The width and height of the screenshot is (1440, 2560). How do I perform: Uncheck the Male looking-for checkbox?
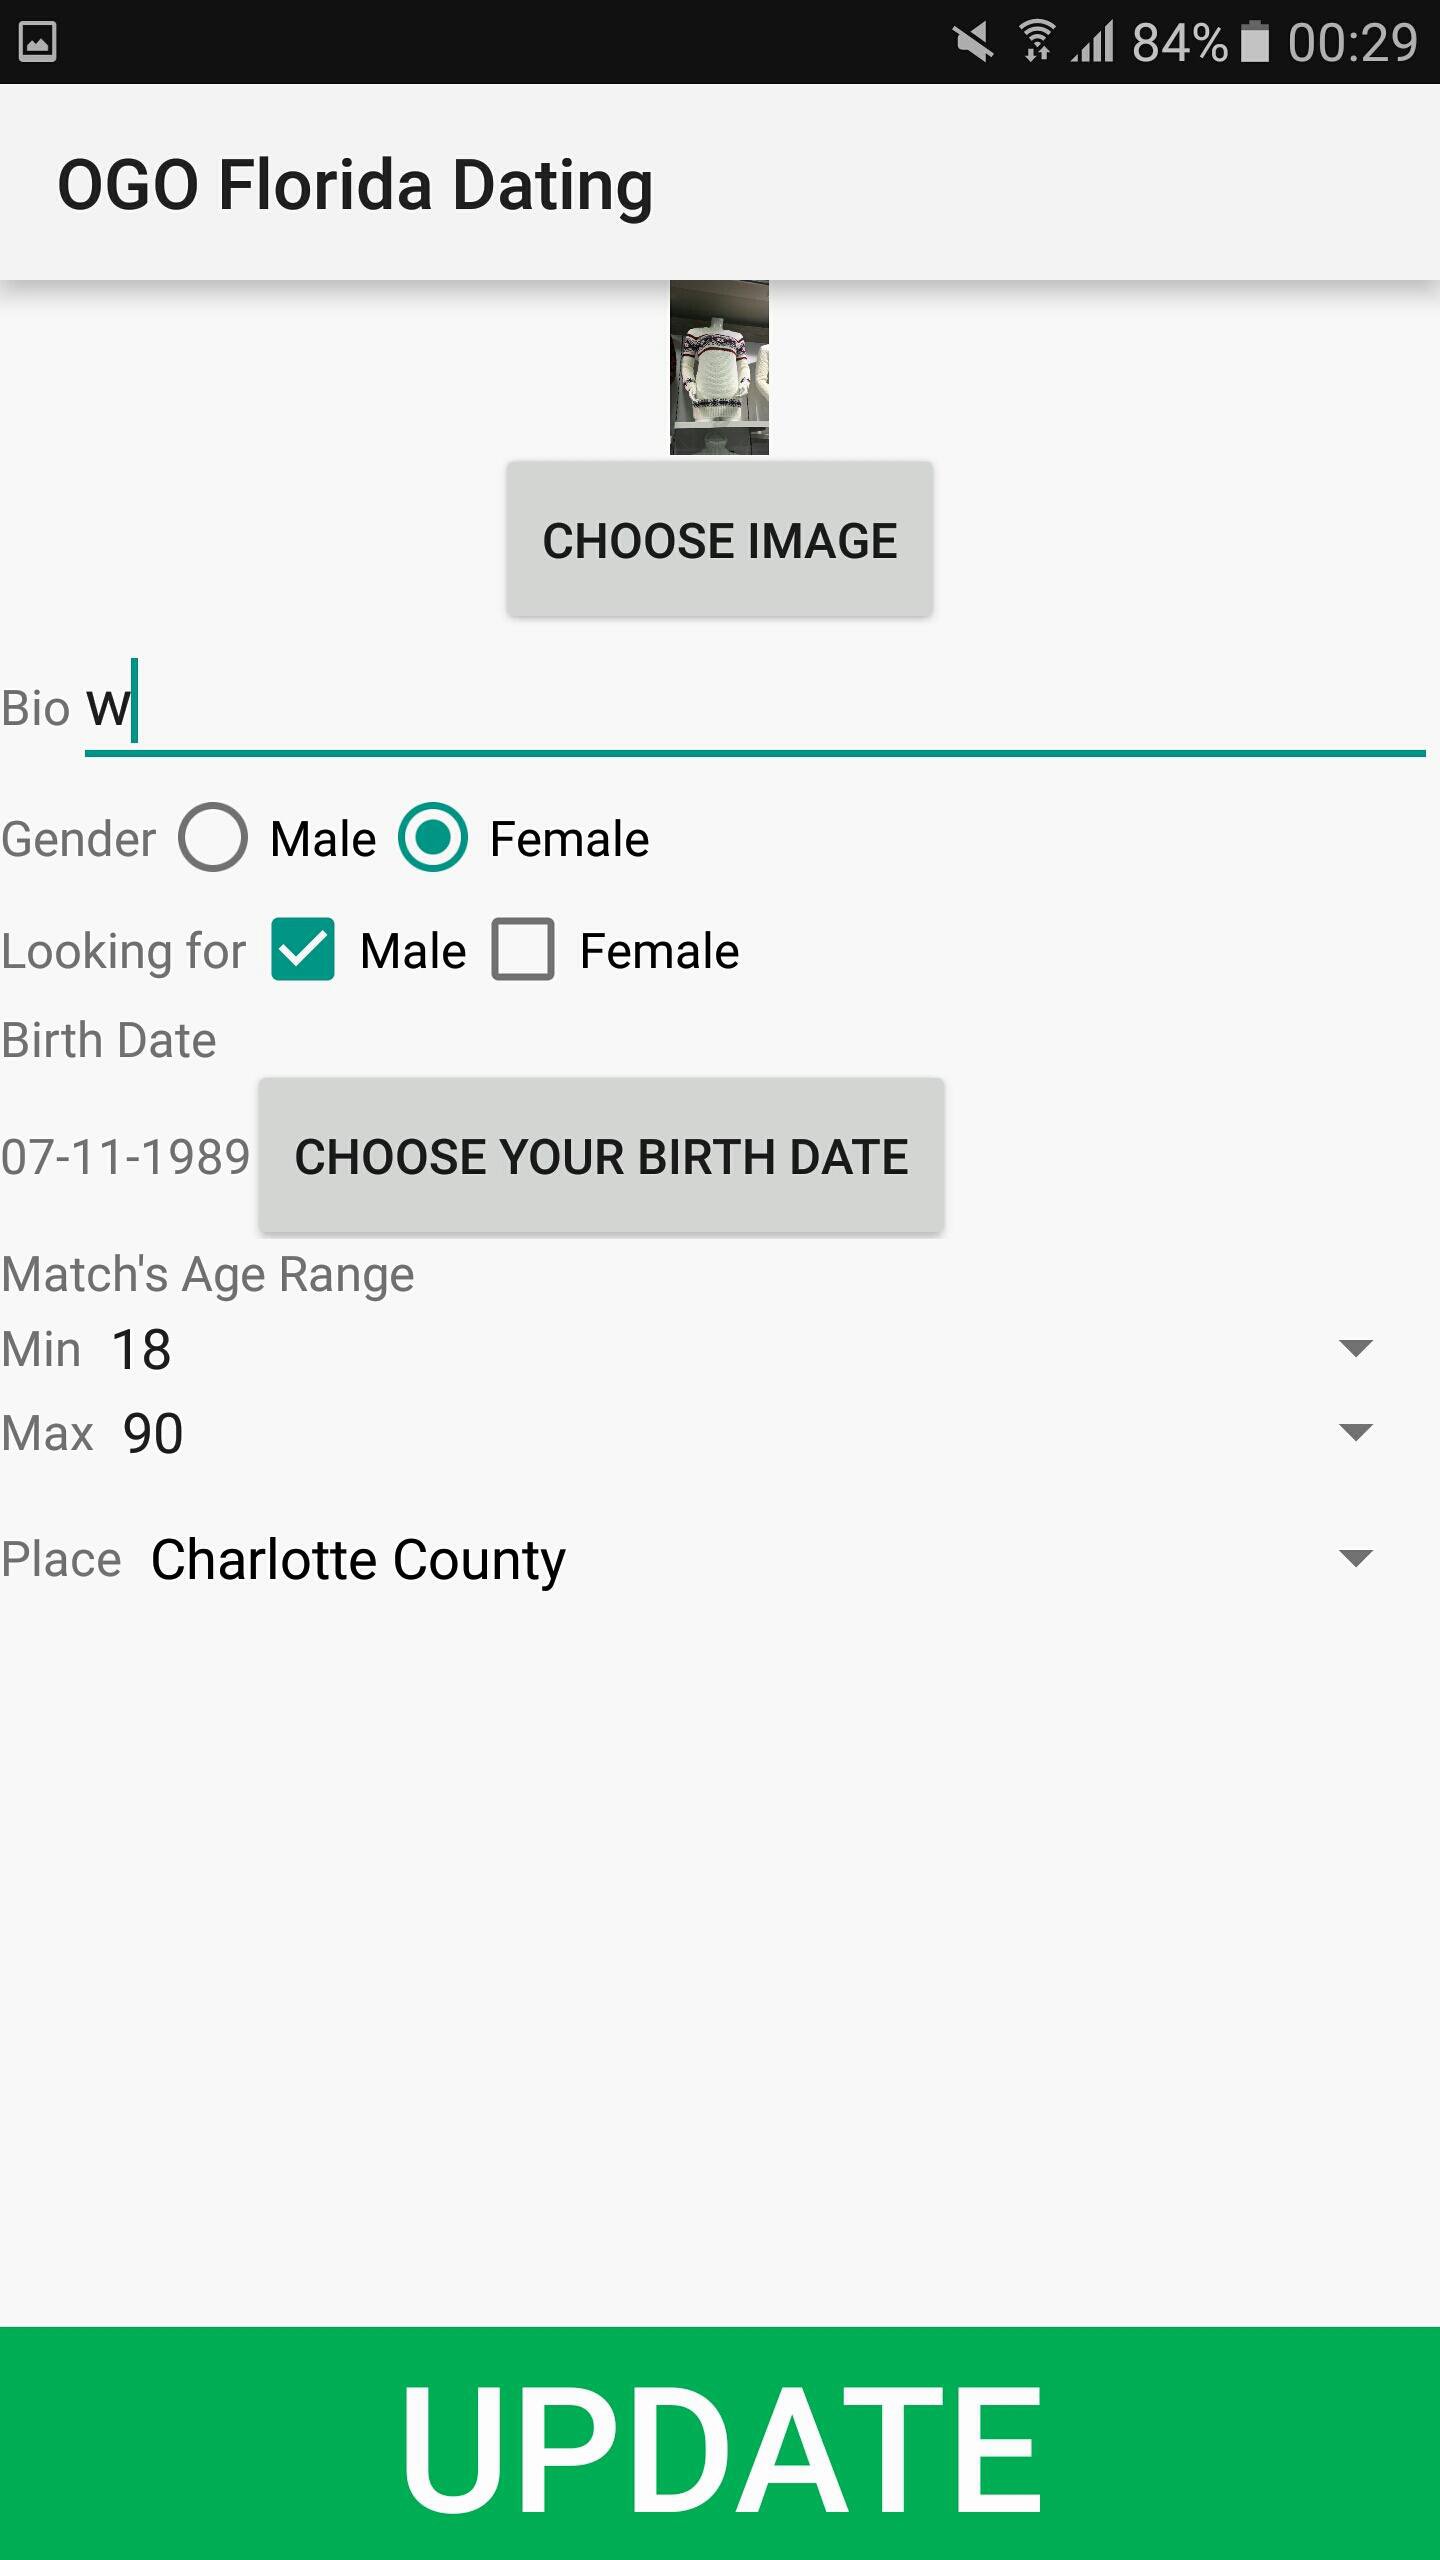pos(302,950)
